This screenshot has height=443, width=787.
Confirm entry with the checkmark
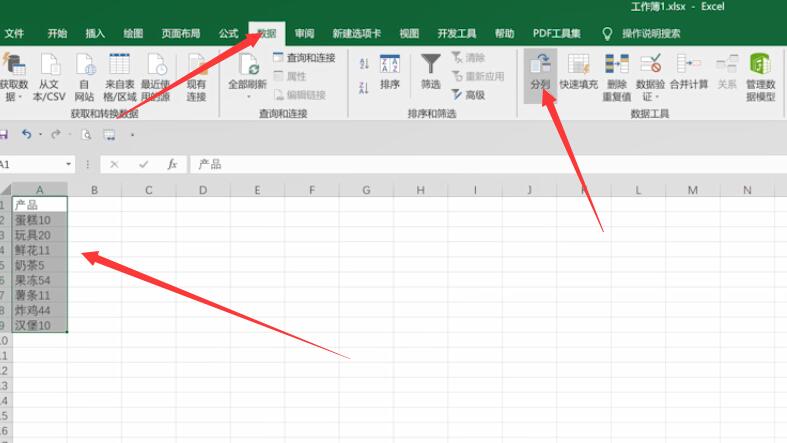click(x=144, y=164)
